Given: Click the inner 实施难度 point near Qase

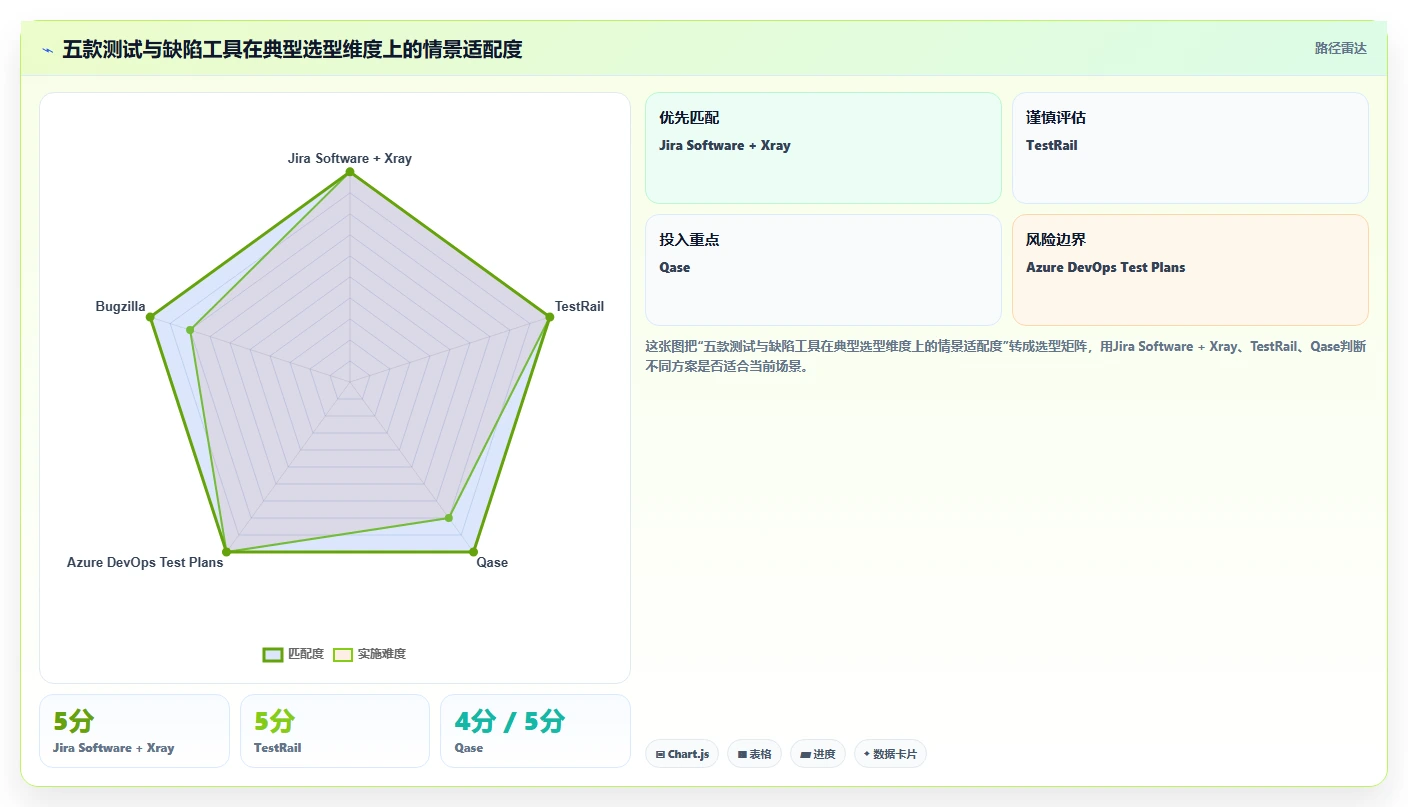Looking at the screenshot, I should (449, 517).
